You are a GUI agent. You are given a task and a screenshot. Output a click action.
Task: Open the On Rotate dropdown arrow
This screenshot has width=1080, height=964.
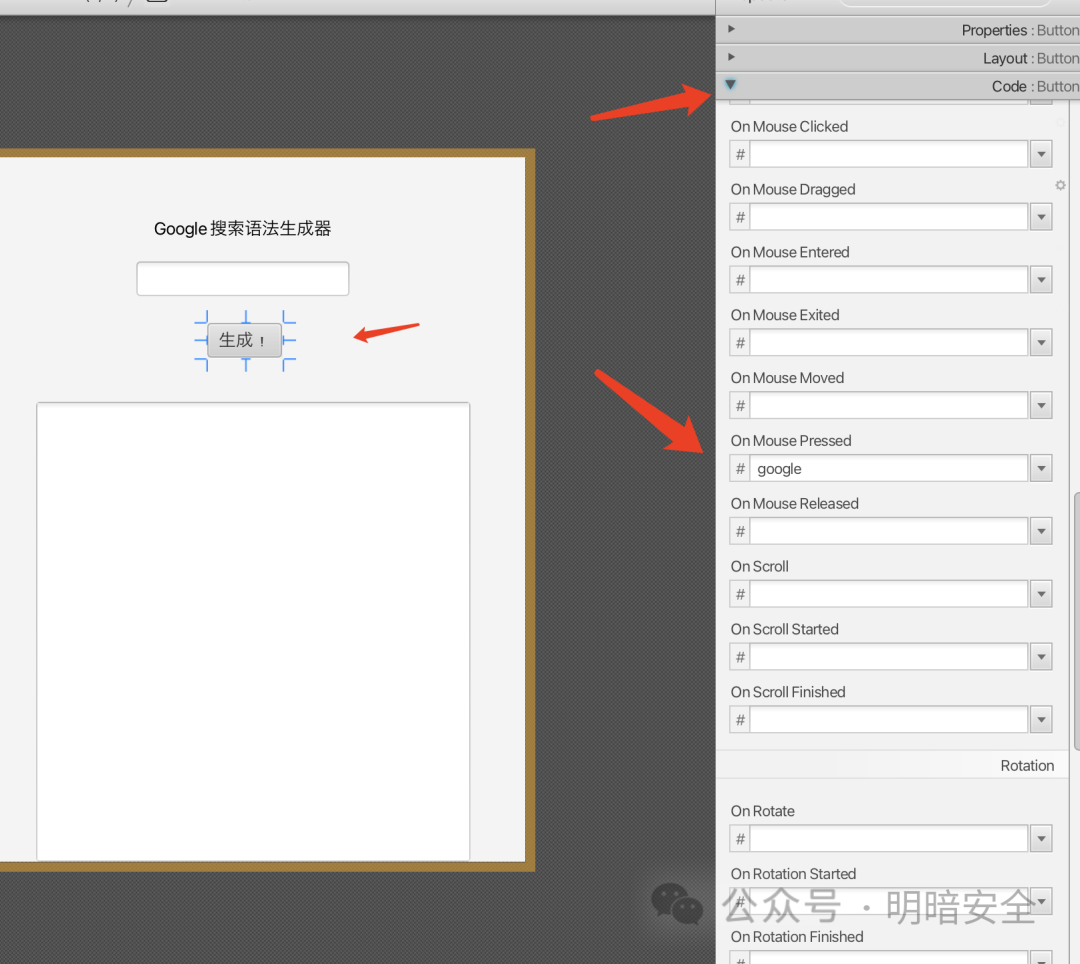pos(1041,839)
